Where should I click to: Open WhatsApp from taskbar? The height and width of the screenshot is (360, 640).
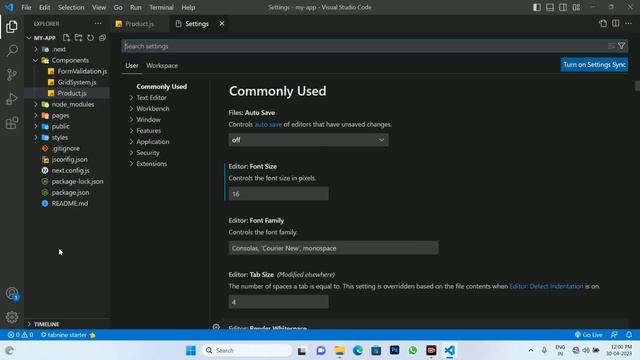(x=413, y=350)
